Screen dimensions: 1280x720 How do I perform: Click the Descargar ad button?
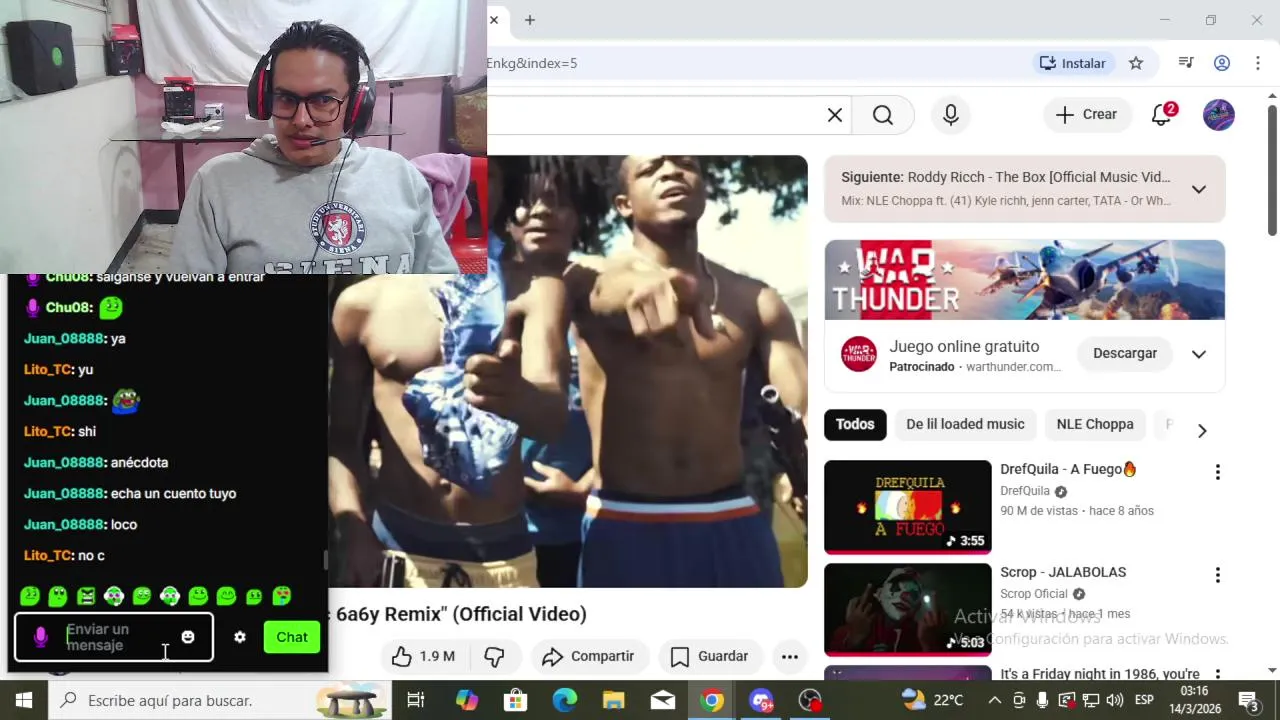pos(1125,353)
